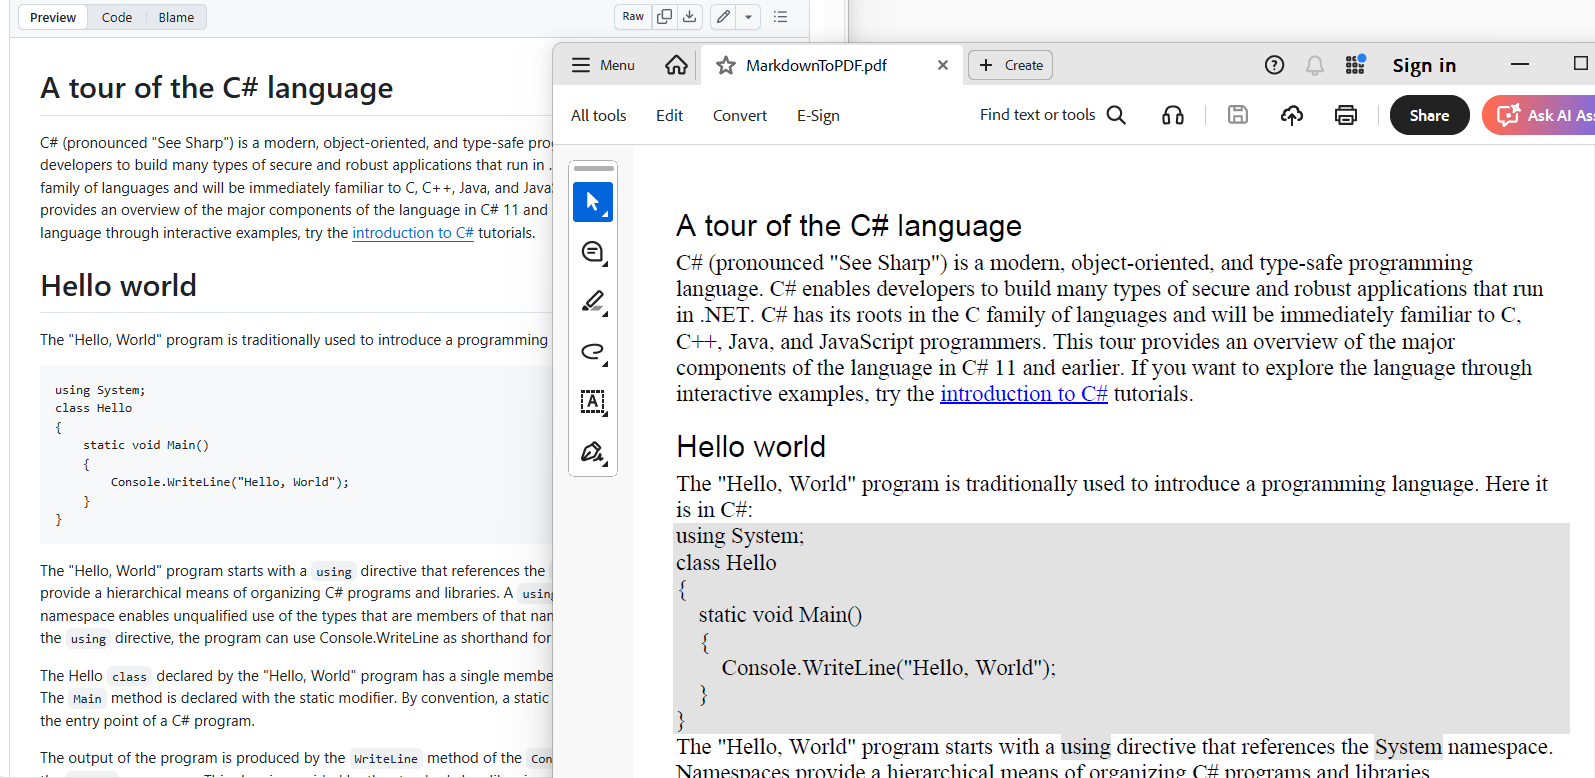This screenshot has height=778, width=1595.
Task: Switch to Preview tab in GitHub file view
Action: 53,17
